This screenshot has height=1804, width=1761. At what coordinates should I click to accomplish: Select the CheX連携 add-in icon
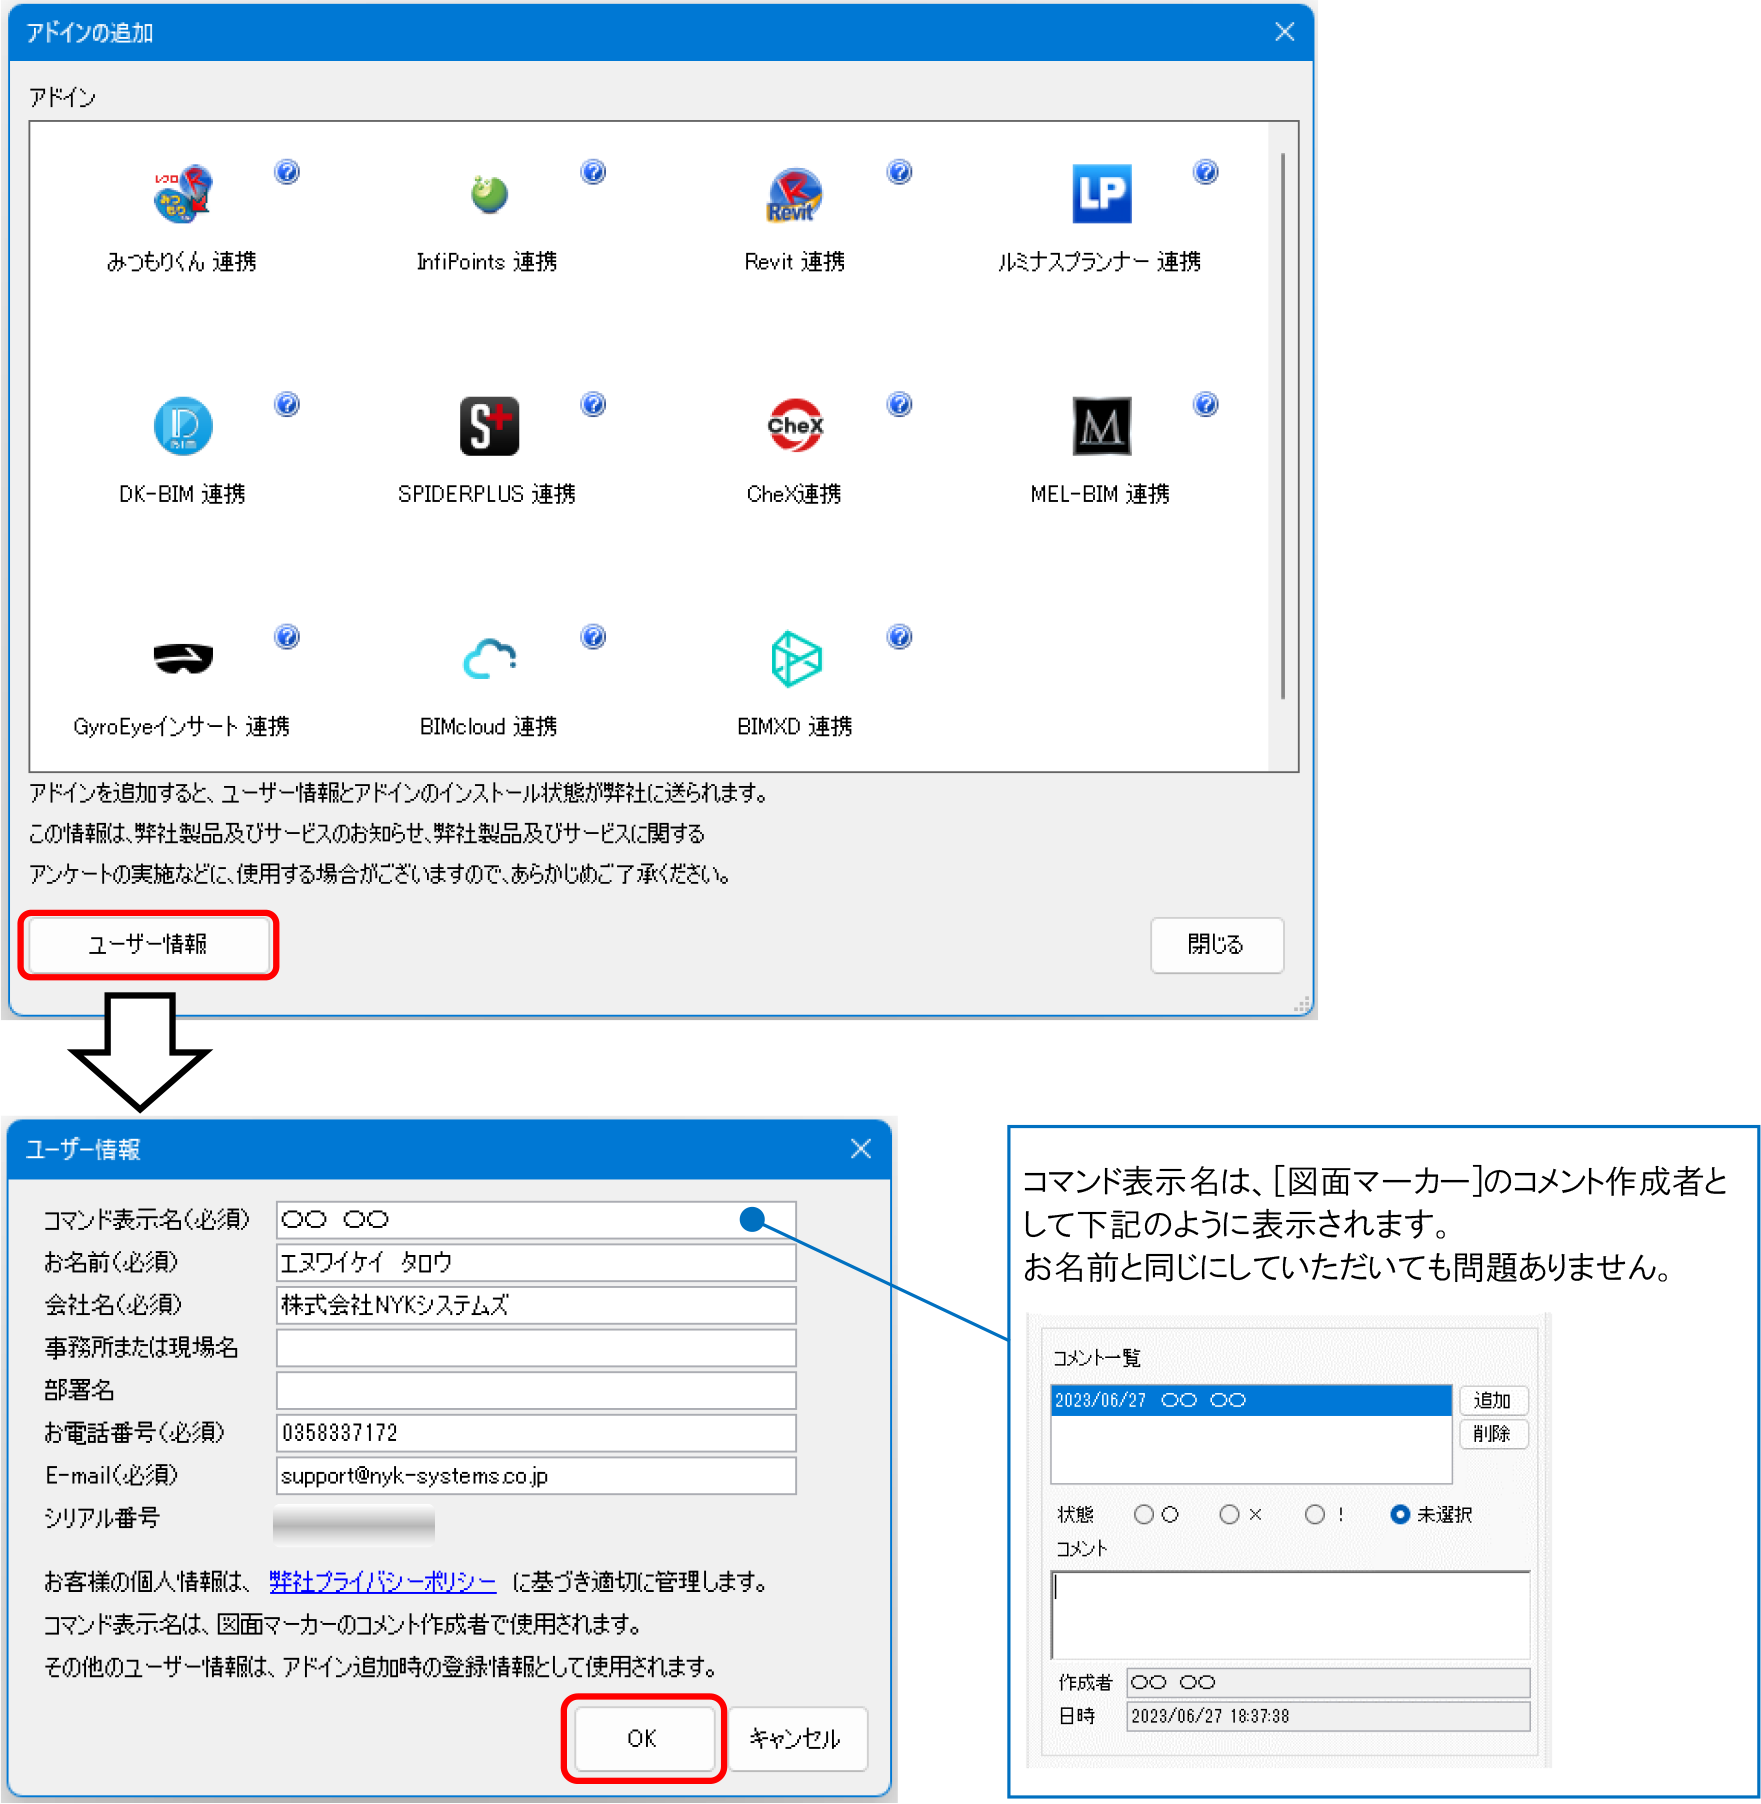(x=795, y=426)
